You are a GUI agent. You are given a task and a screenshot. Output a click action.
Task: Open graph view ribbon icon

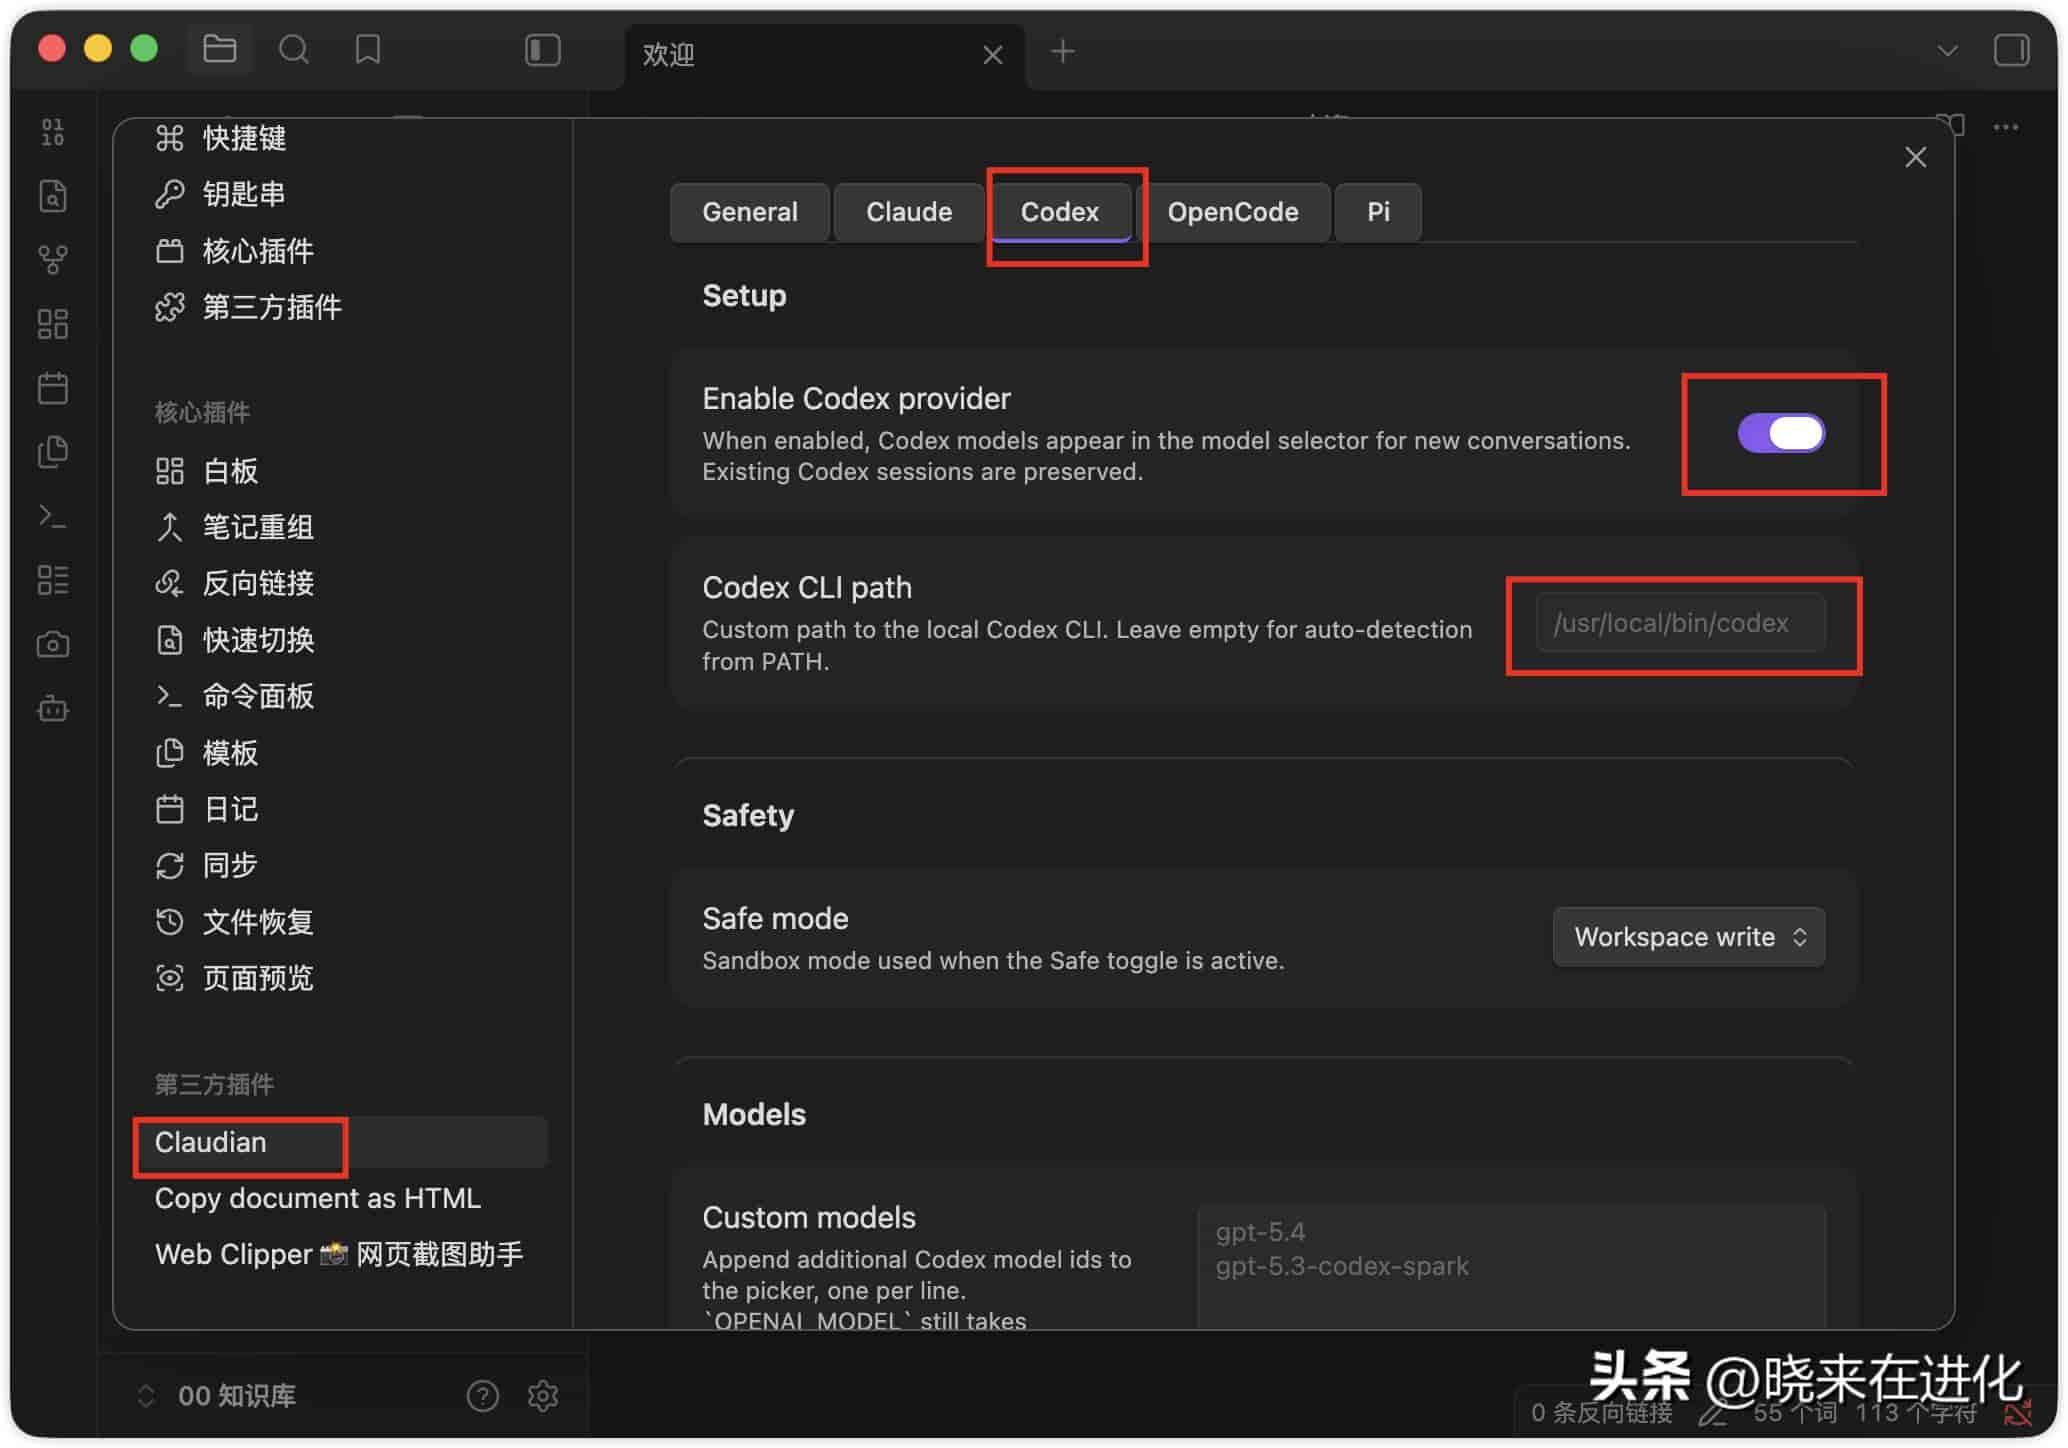pyautogui.click(x=53, y=259)
